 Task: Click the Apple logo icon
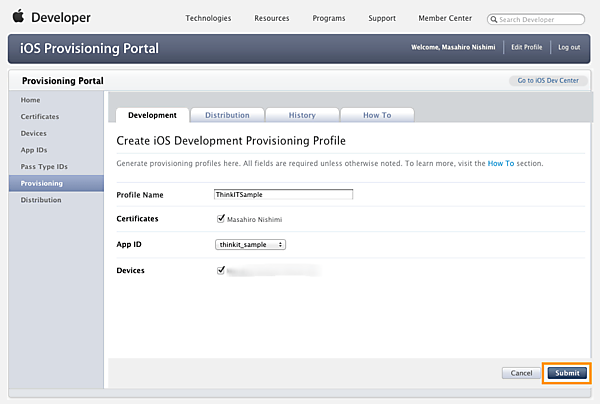[x=18, y=17]
